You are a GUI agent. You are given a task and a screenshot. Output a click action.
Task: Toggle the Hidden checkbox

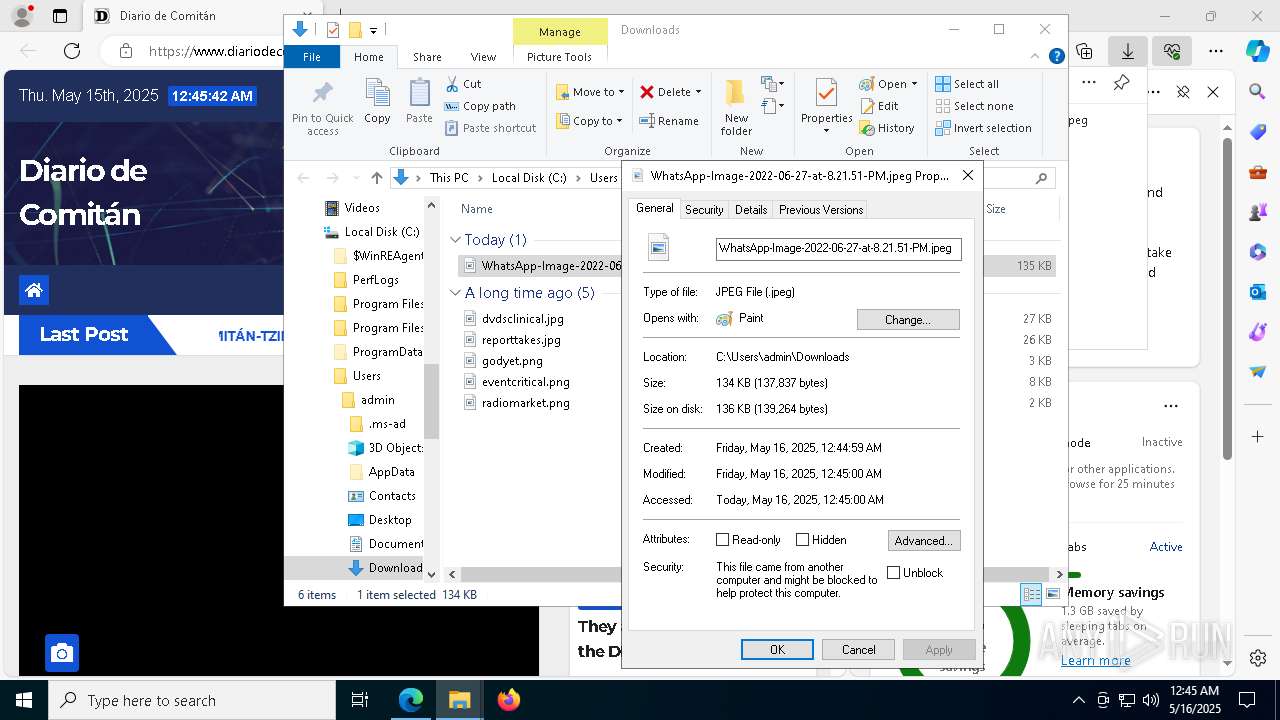click(802, 540)
